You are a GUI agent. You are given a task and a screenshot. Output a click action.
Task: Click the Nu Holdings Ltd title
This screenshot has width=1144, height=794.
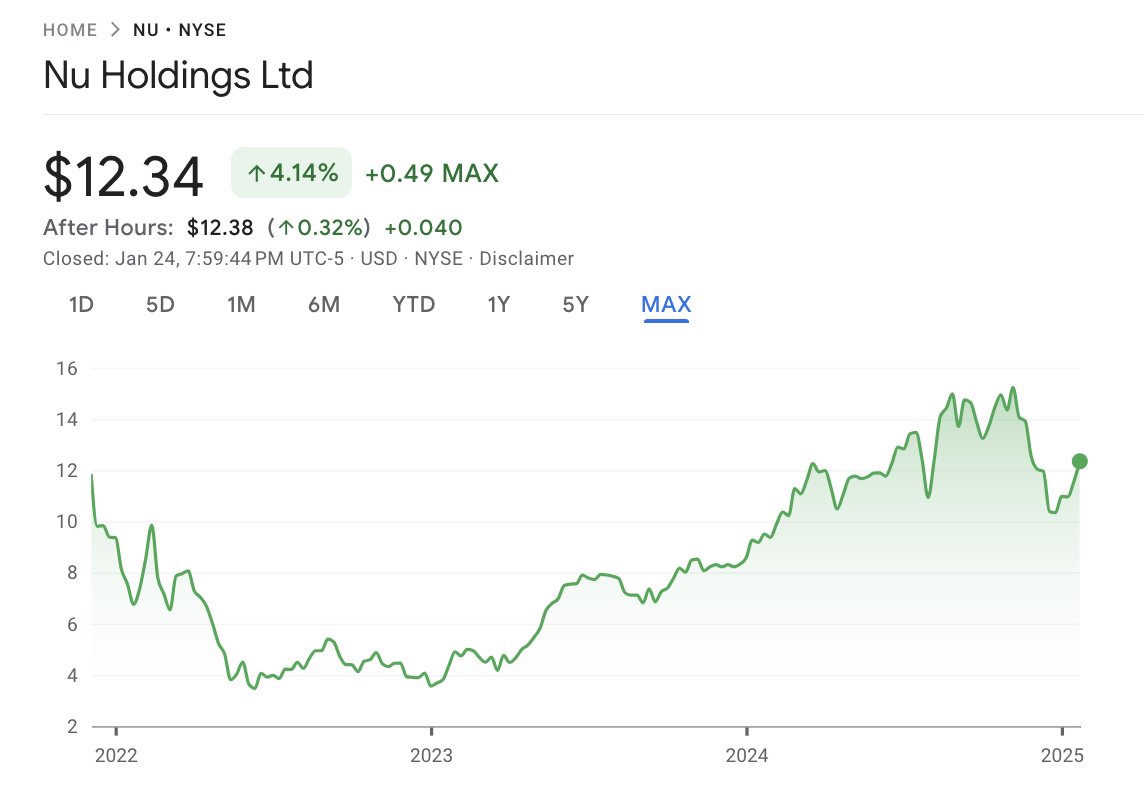click(x=179, y=75)
